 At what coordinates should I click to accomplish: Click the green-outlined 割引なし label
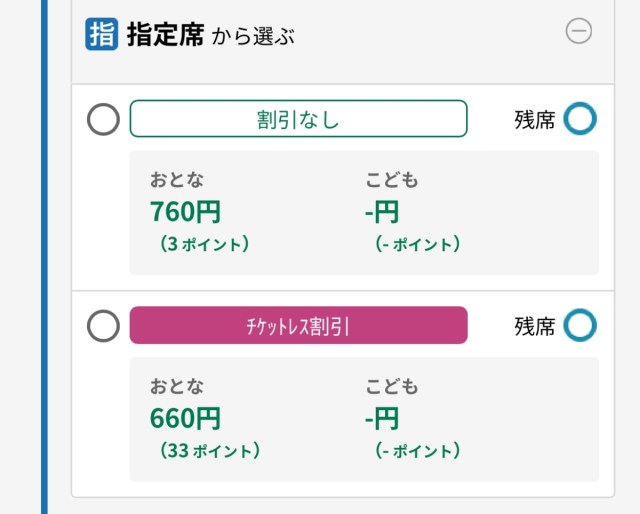(298, 119)
